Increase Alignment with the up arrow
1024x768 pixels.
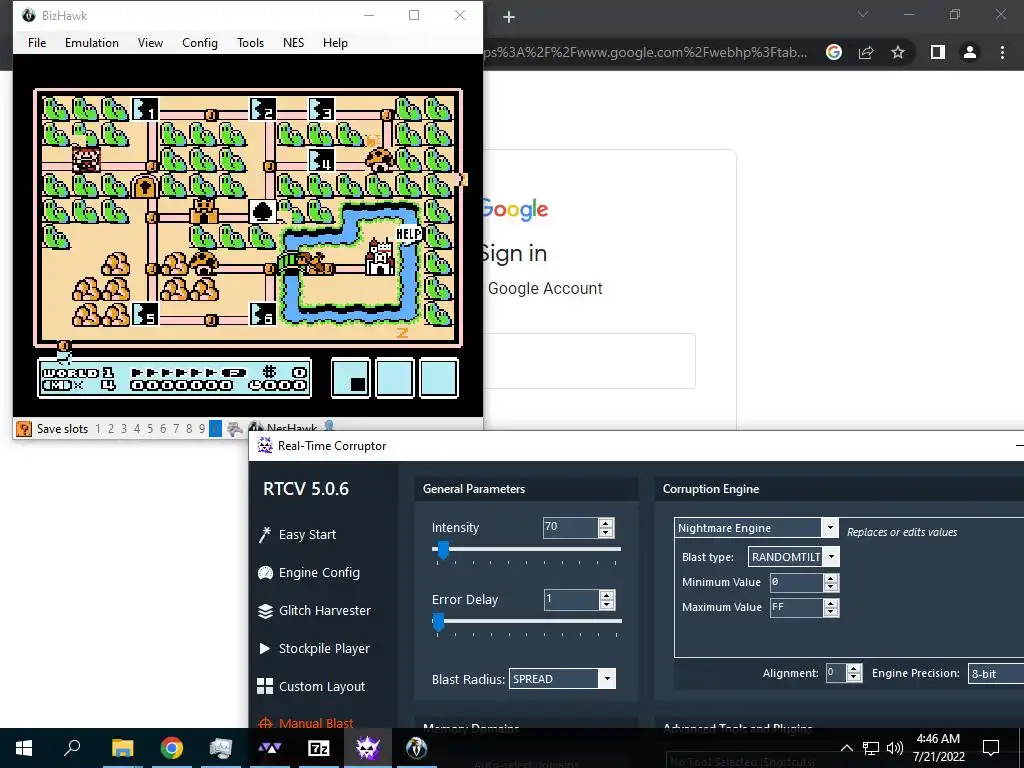[x=854, y=669]
